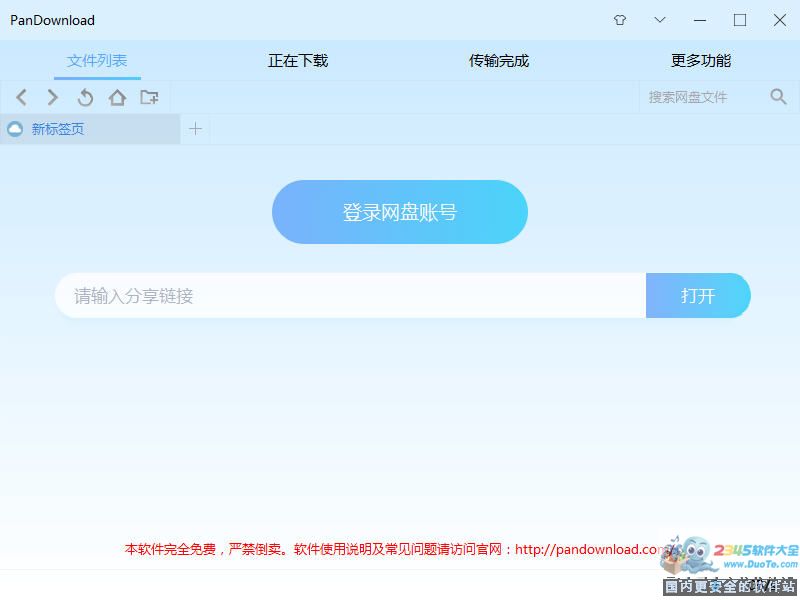Go to the 传输完成 tab
The image size is (800, 600).
click(x=499, y=61)
